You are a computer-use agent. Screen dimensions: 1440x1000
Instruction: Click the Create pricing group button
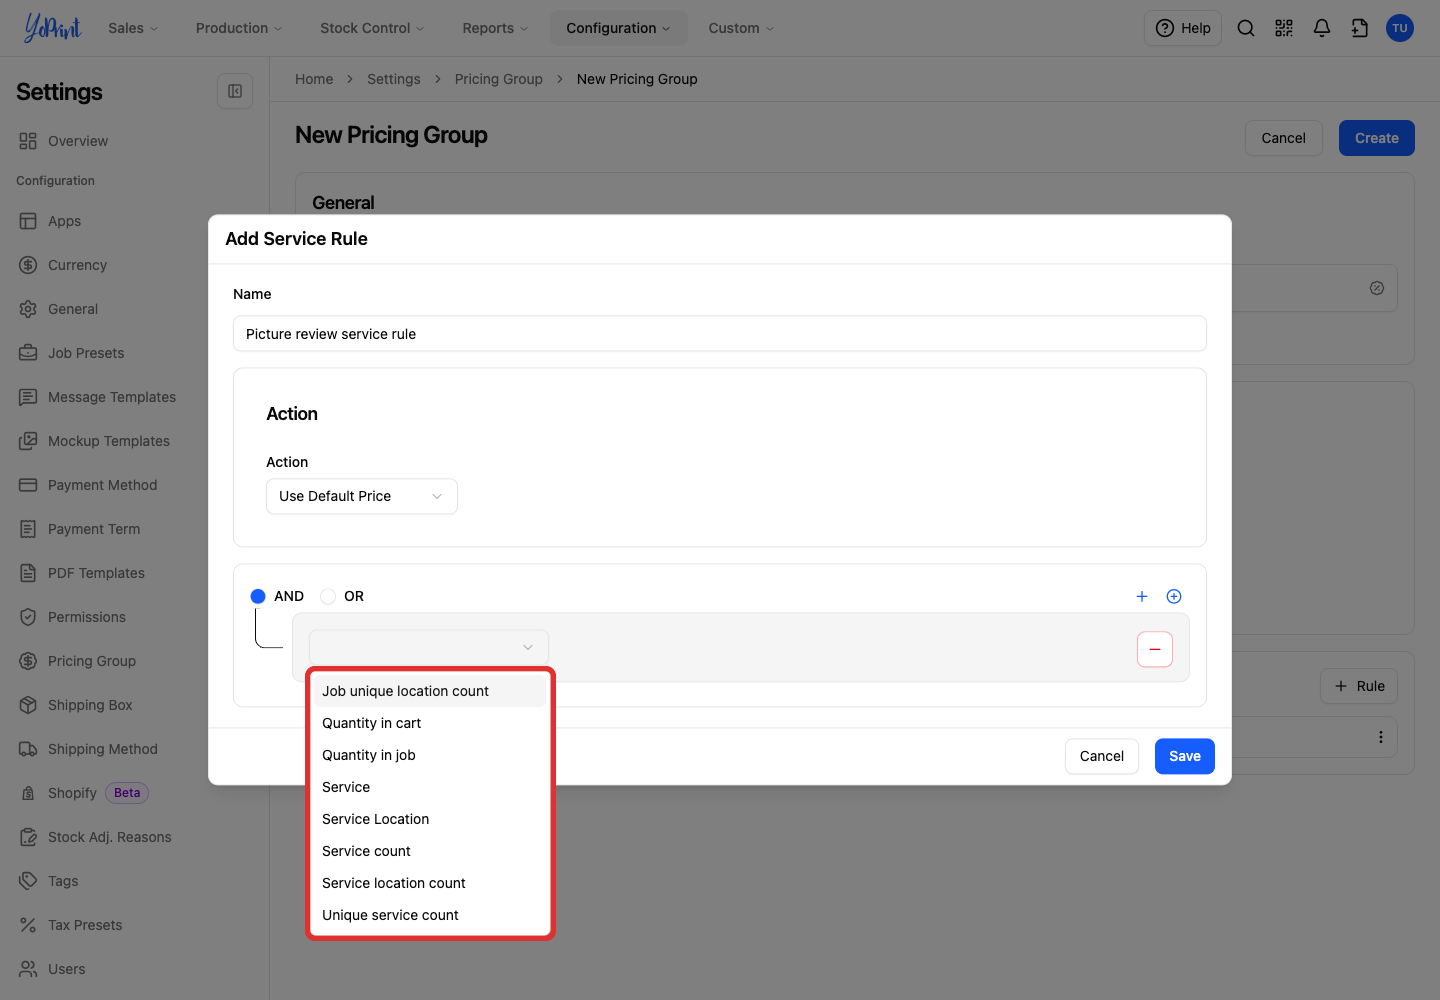point(1377,138)
